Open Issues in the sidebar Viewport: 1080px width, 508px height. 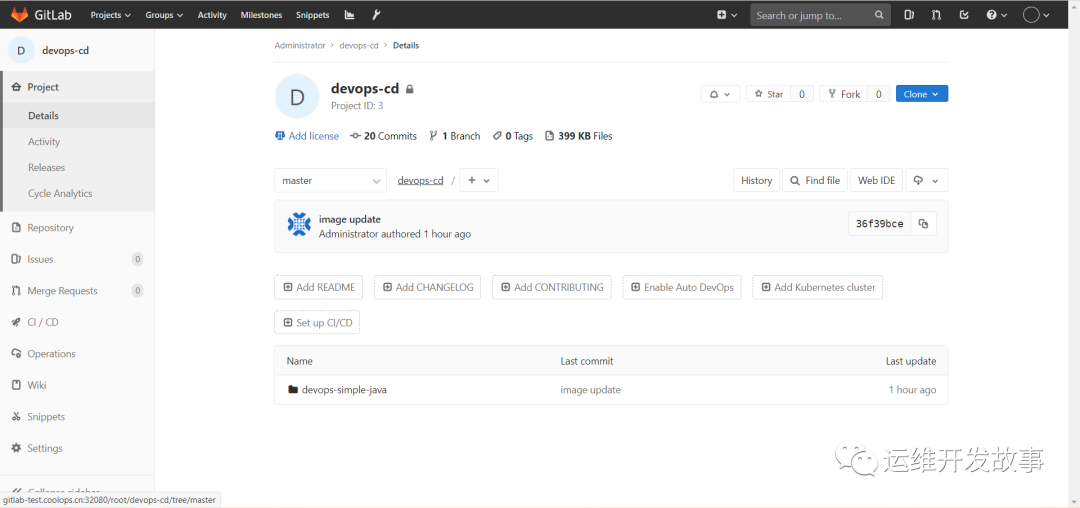click(77, 260)
